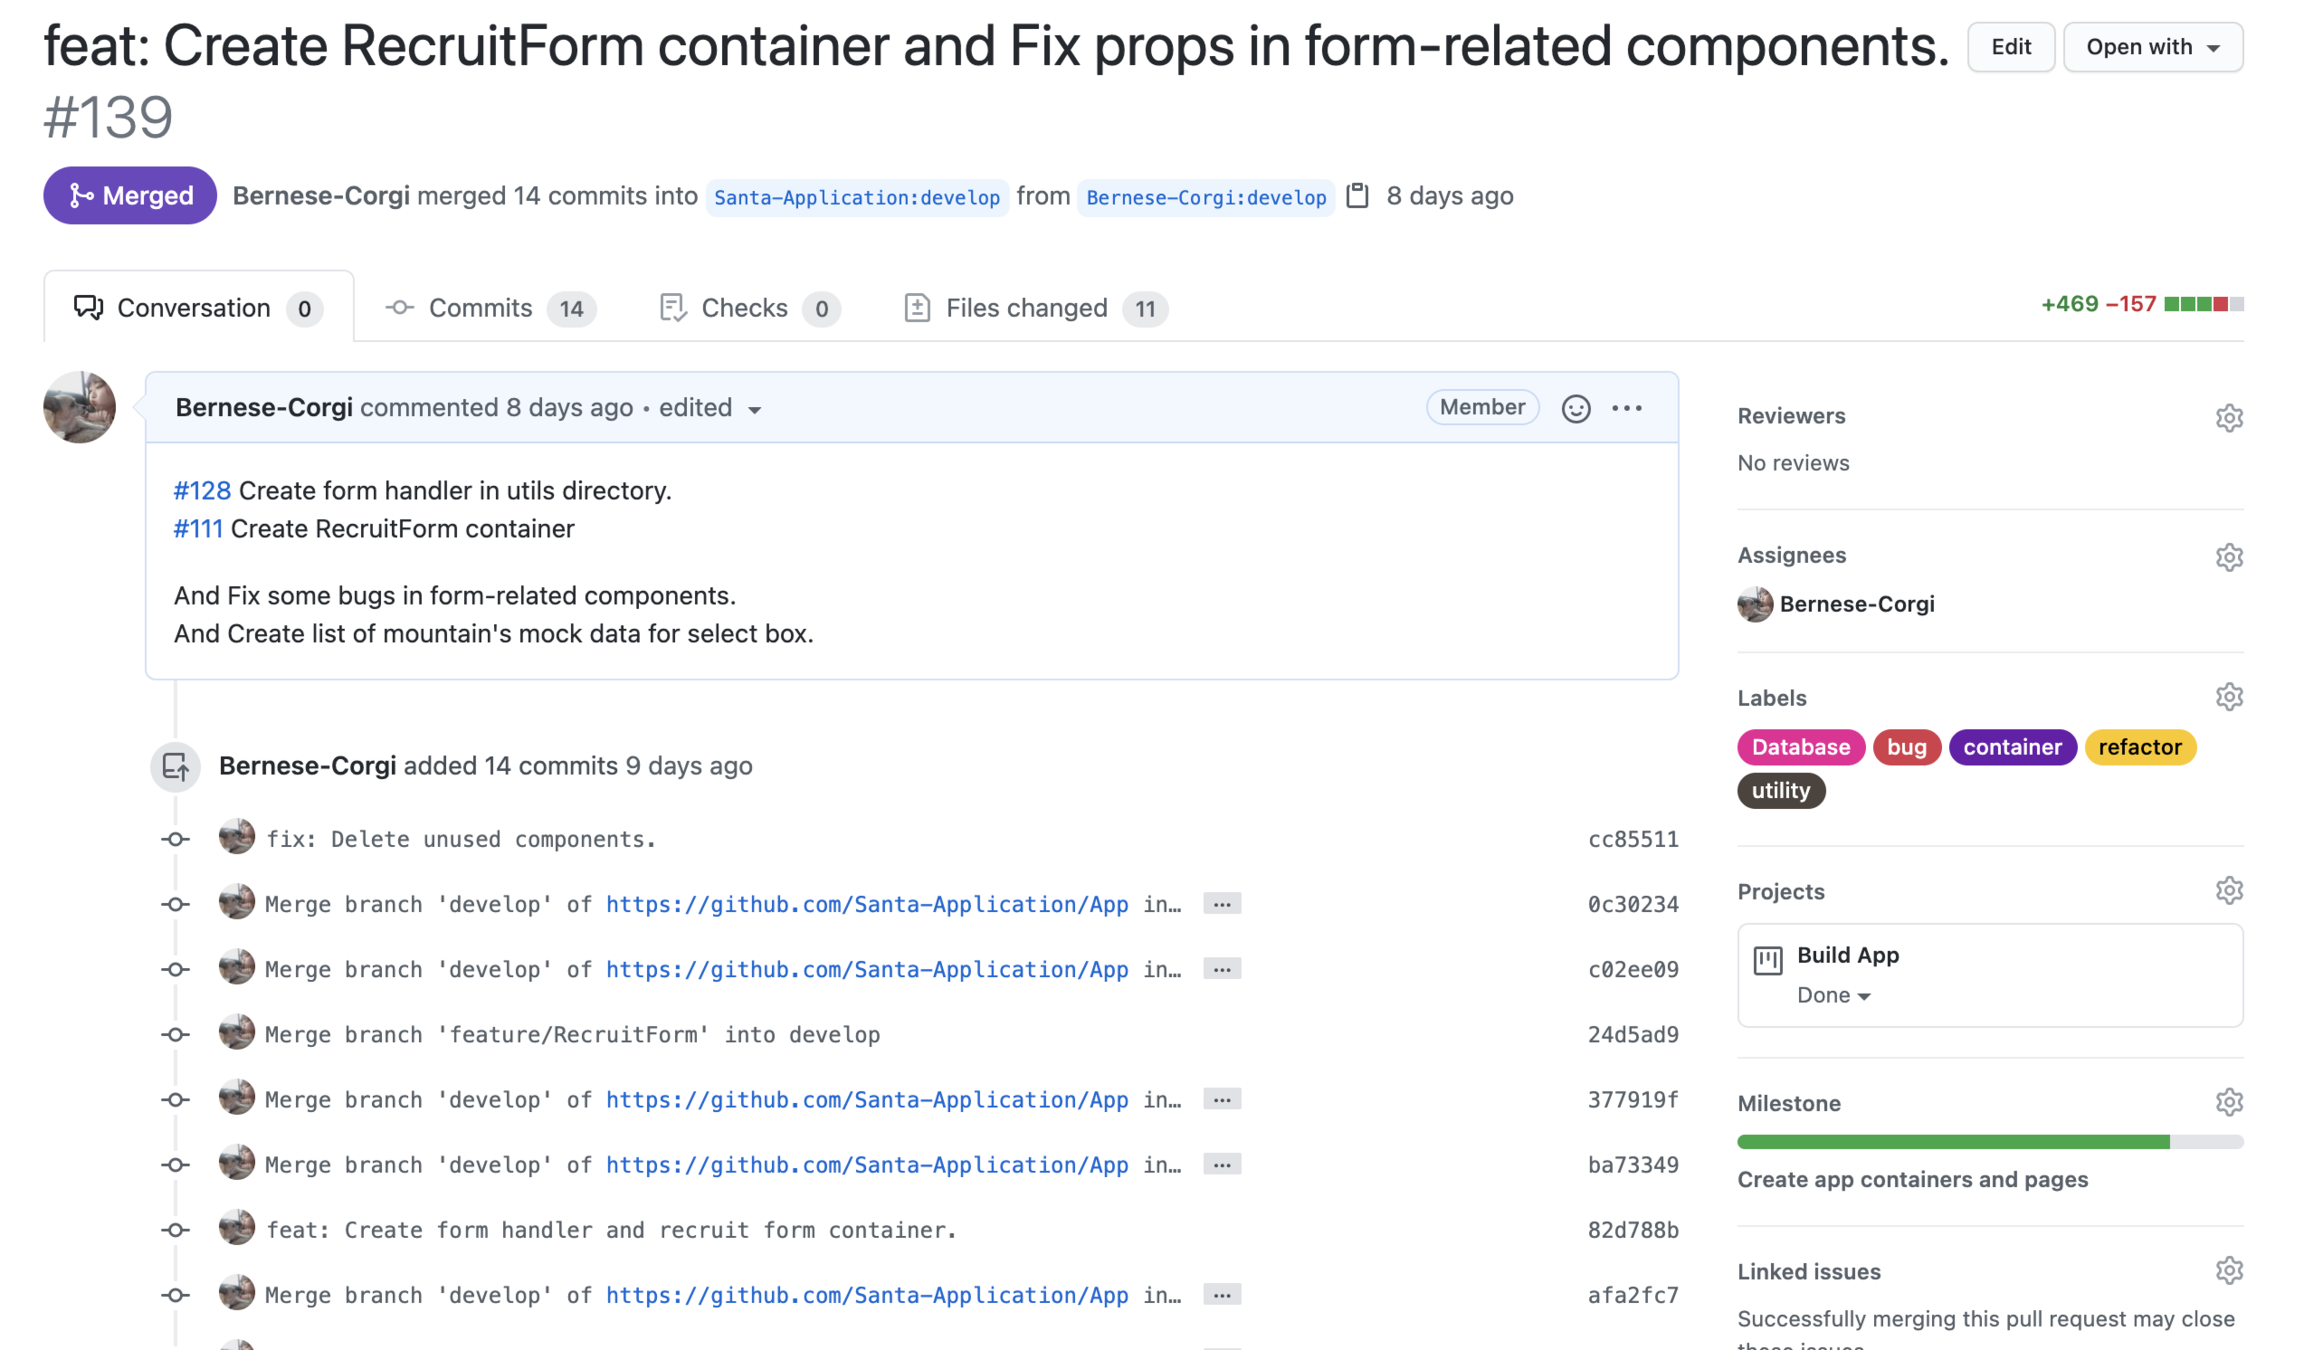Open linked issue #128

click(x=202, y=491)
